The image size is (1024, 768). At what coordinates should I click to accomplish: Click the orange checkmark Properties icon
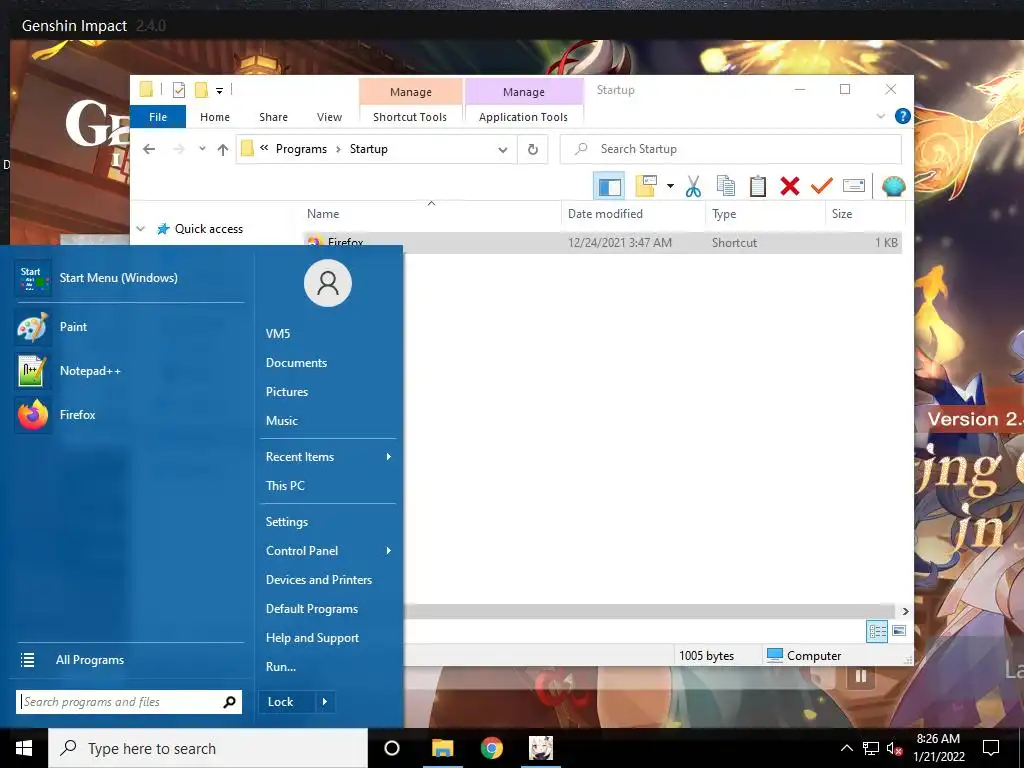click(x=822, y=186)
